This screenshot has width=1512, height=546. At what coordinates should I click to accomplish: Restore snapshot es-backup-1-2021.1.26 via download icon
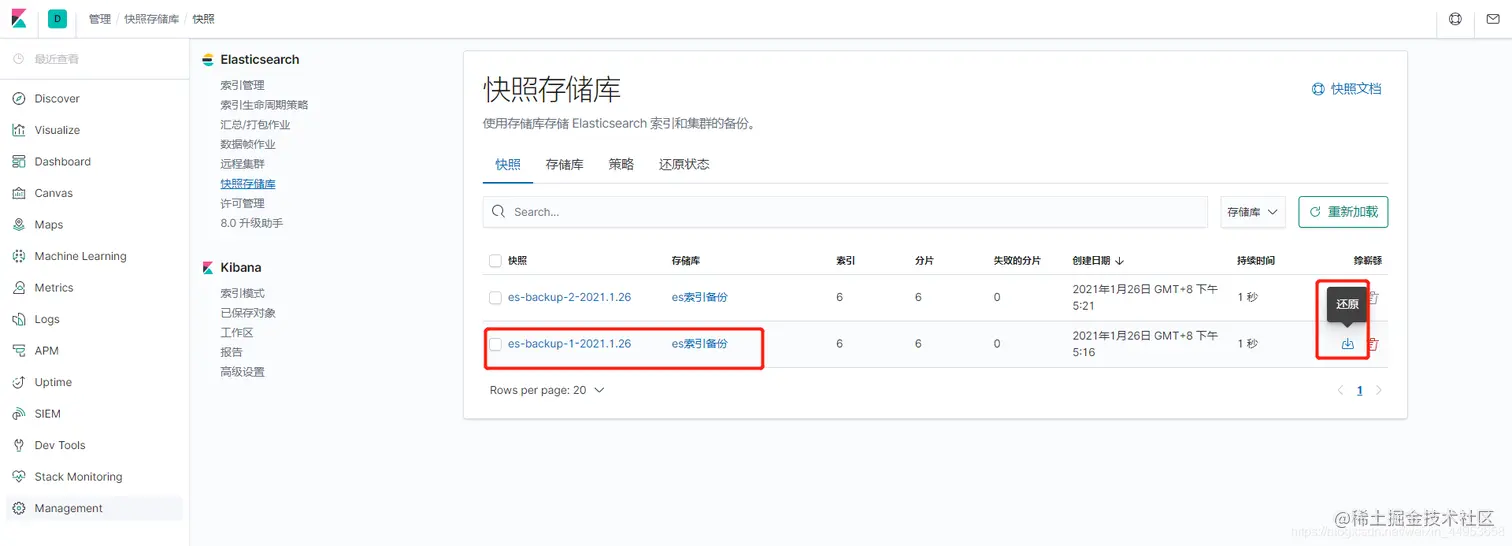click(1347, 344)
